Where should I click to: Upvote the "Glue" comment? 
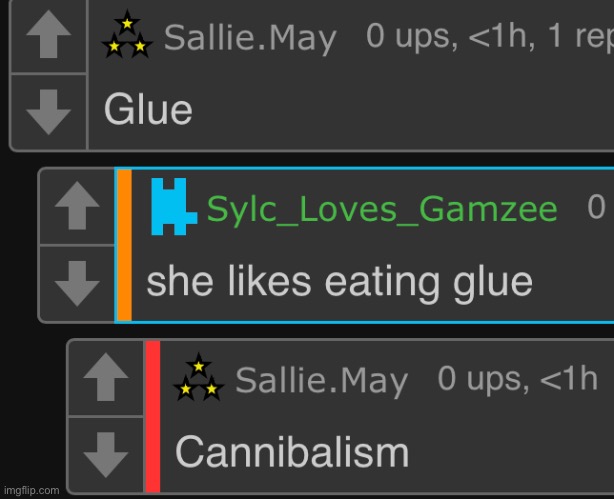pyautogui.click(x=48, y=38)
